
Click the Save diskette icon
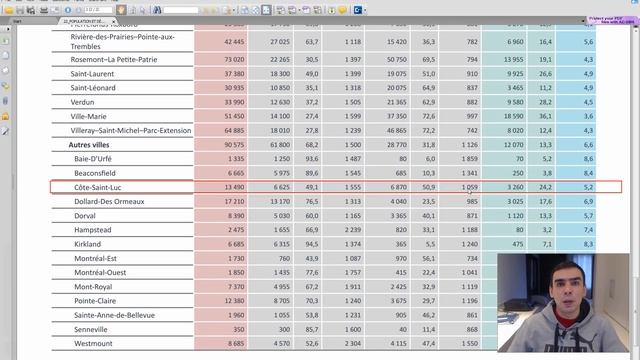click(x=20, y=10)
